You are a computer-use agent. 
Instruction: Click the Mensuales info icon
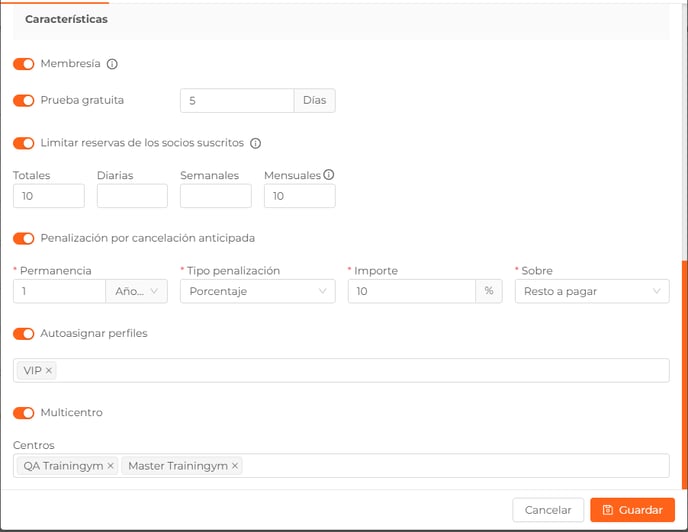tap(329, 175)
